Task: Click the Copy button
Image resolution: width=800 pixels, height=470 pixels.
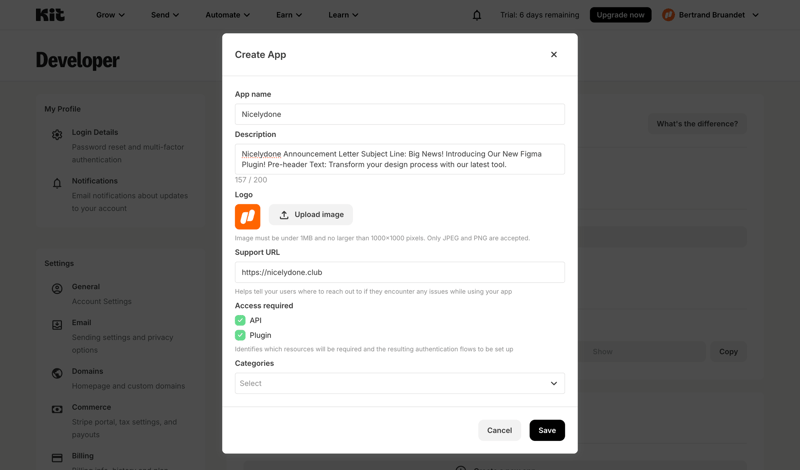Action: pos(728,352)
